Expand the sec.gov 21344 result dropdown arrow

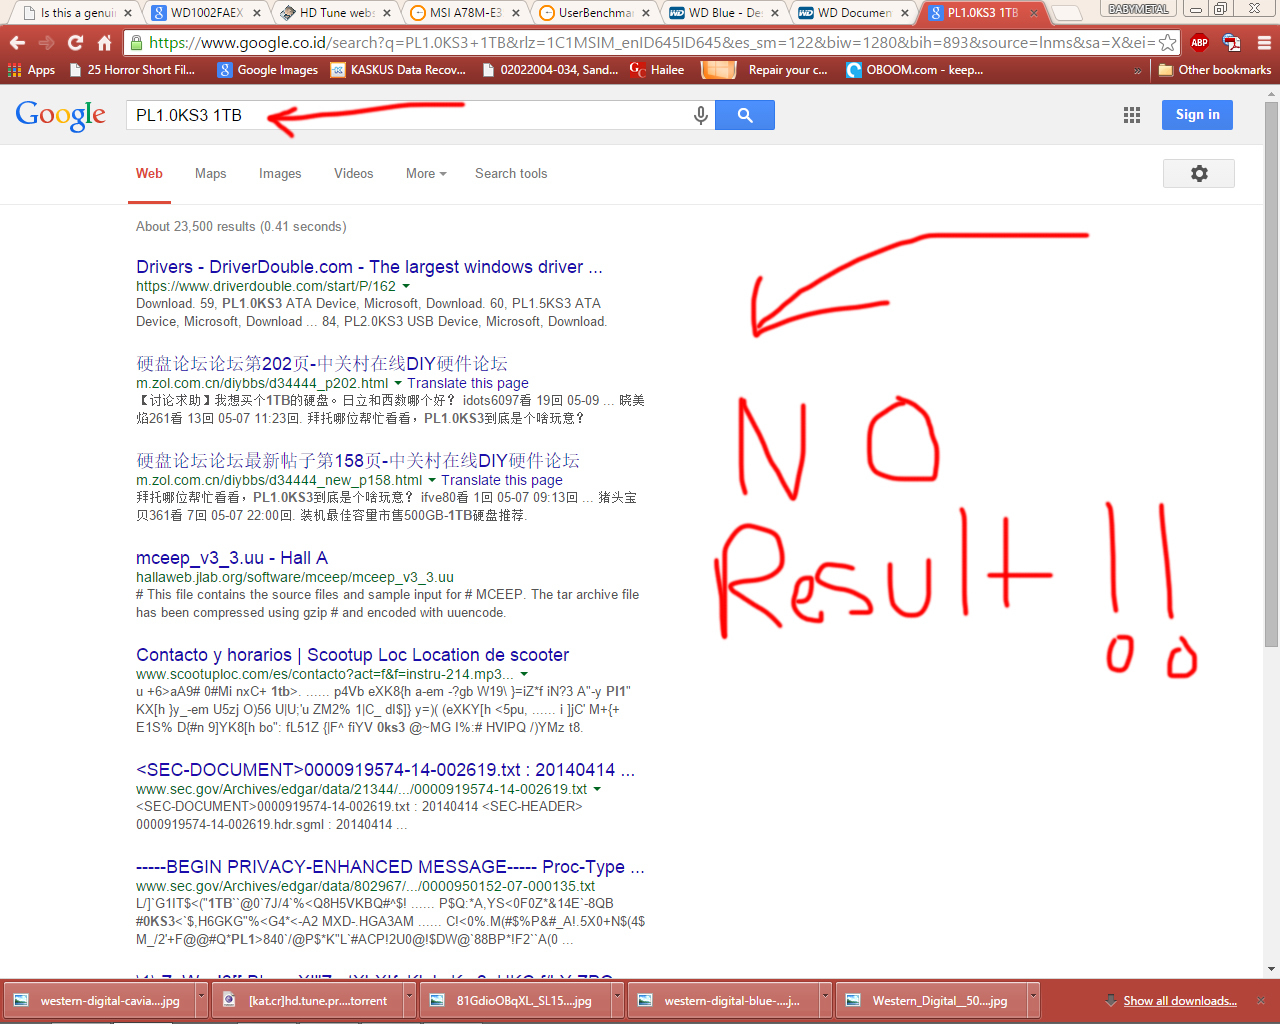click(597, 789)
